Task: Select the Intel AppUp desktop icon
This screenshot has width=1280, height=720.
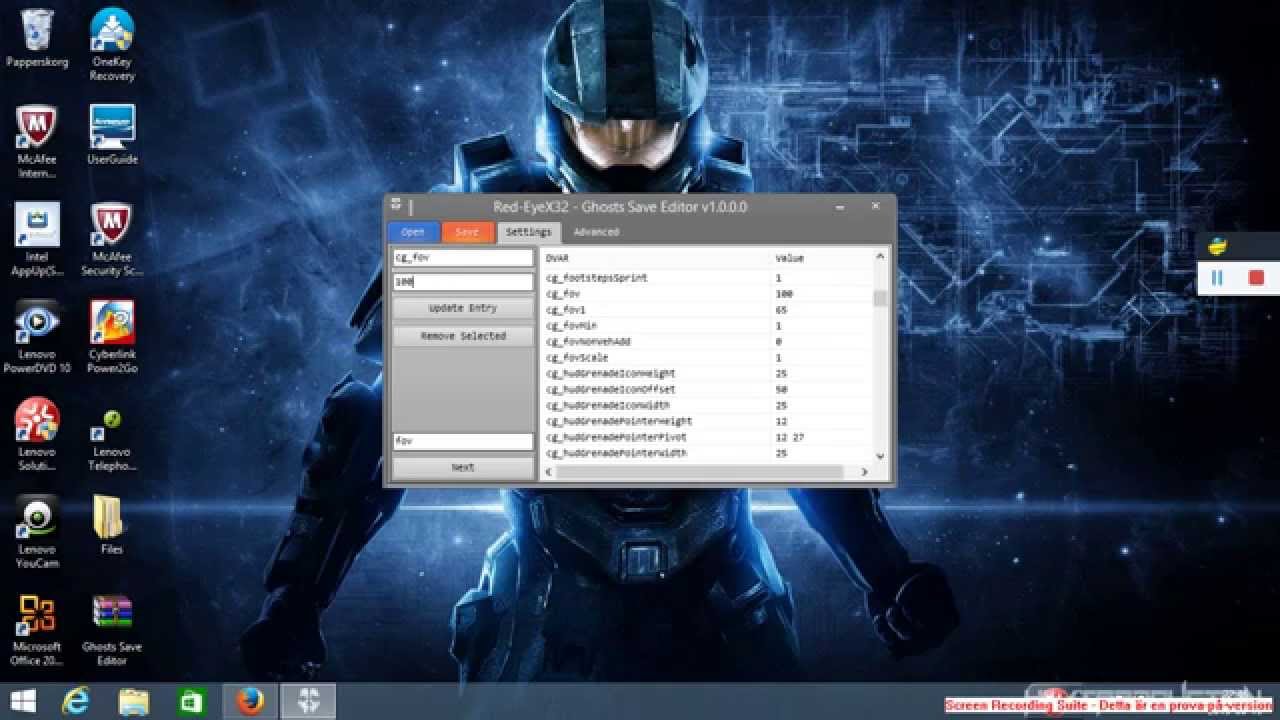Action: coord(37,239)
